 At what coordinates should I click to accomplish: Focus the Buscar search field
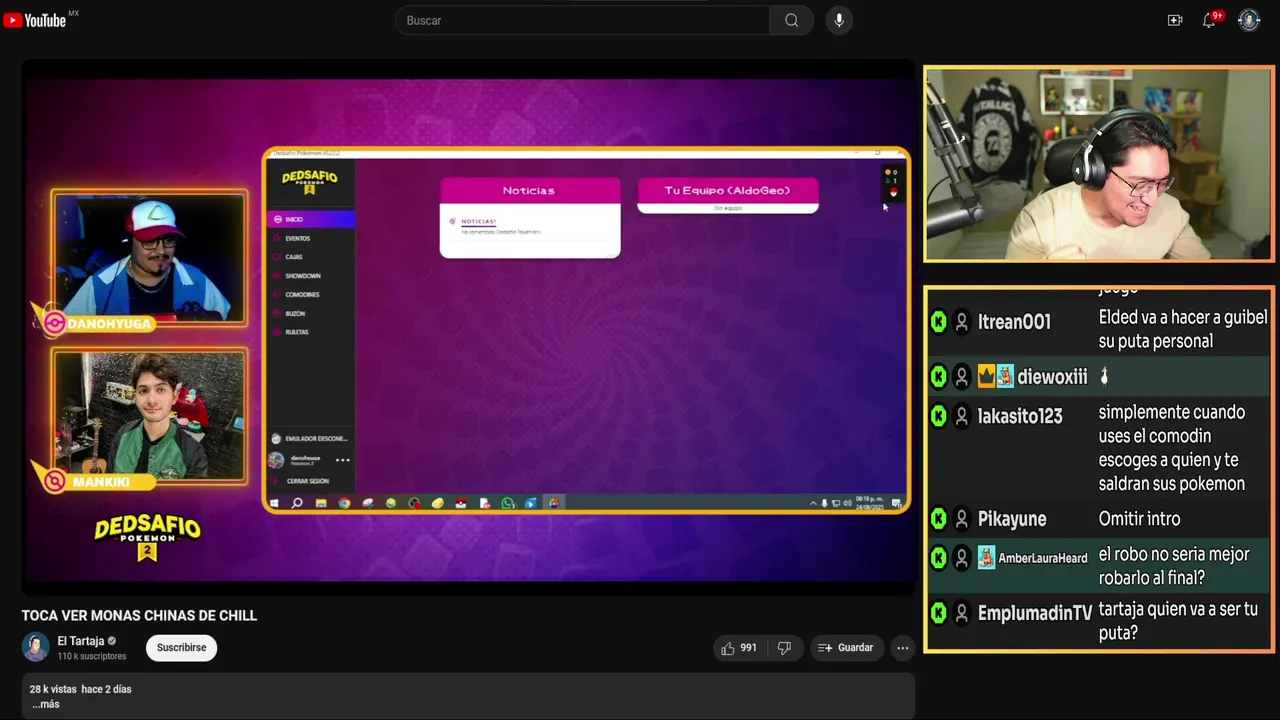point(582,20)
